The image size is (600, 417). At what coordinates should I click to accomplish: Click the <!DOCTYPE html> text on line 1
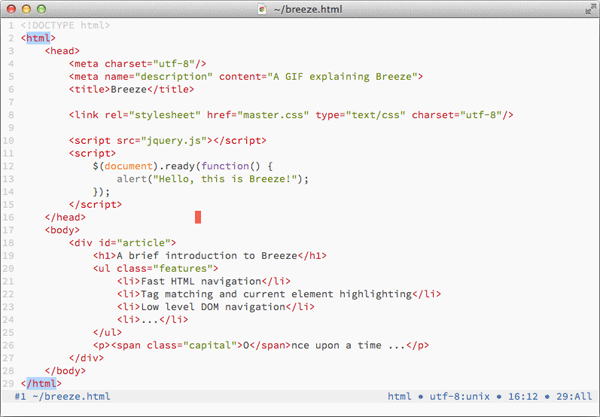coord(65,25)
